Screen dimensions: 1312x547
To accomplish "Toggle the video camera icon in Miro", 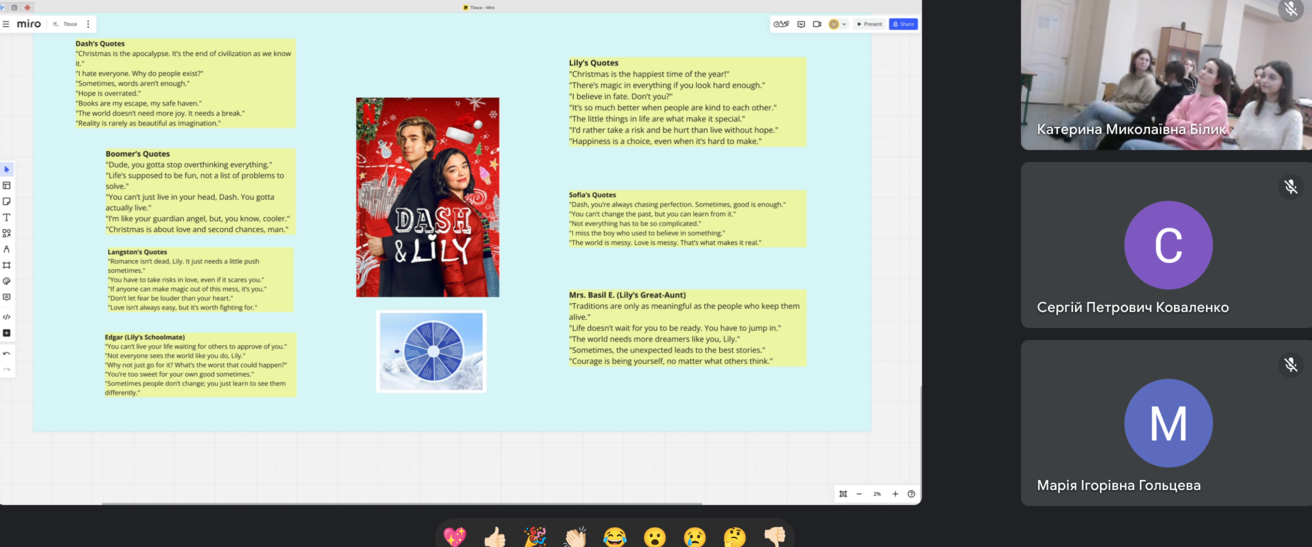I will 817,24.
